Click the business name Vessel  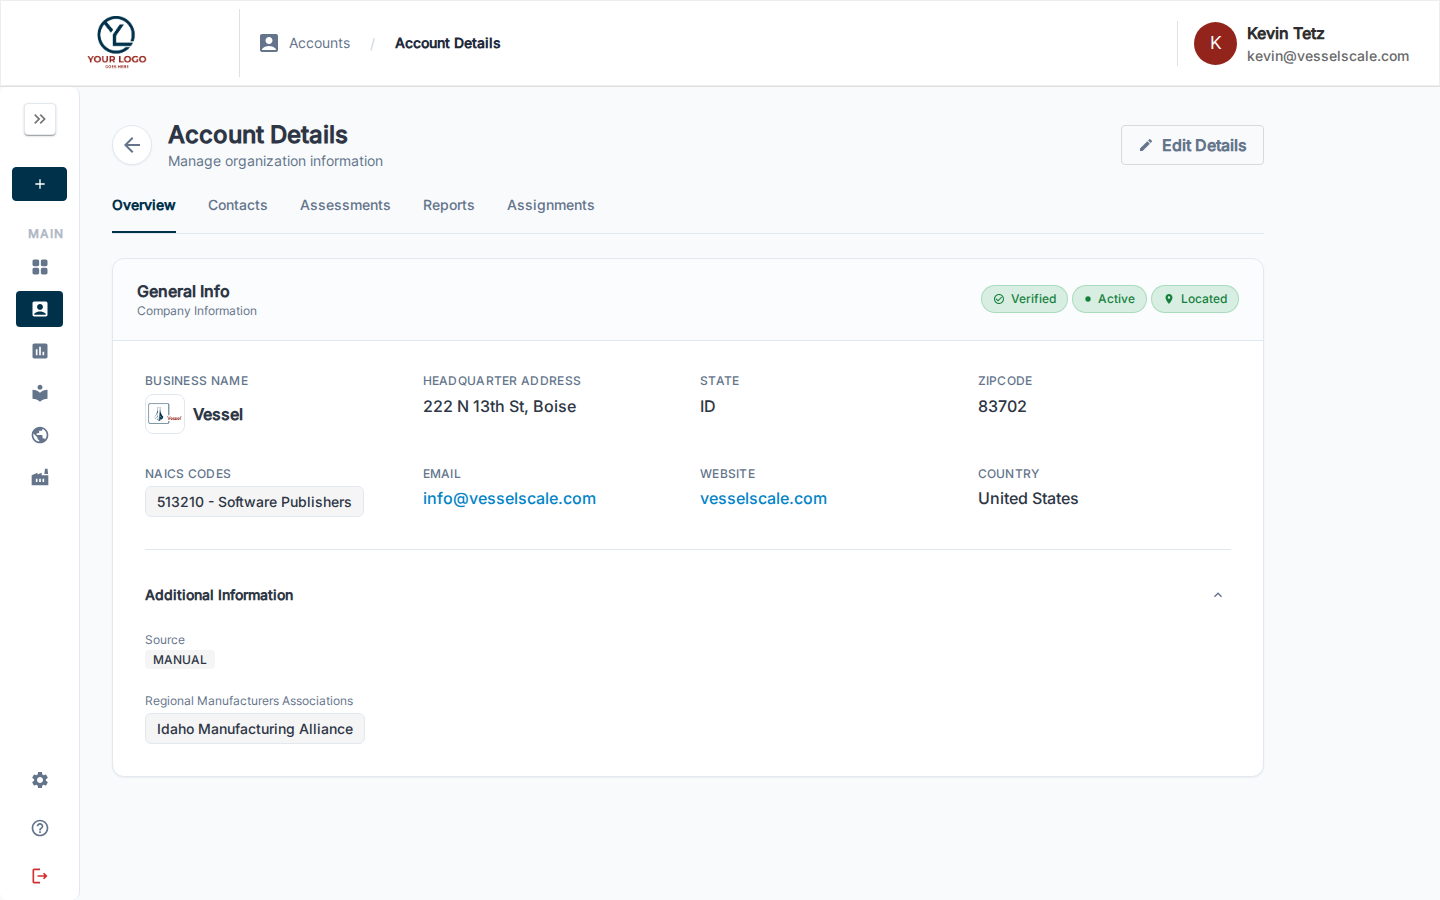218,414
